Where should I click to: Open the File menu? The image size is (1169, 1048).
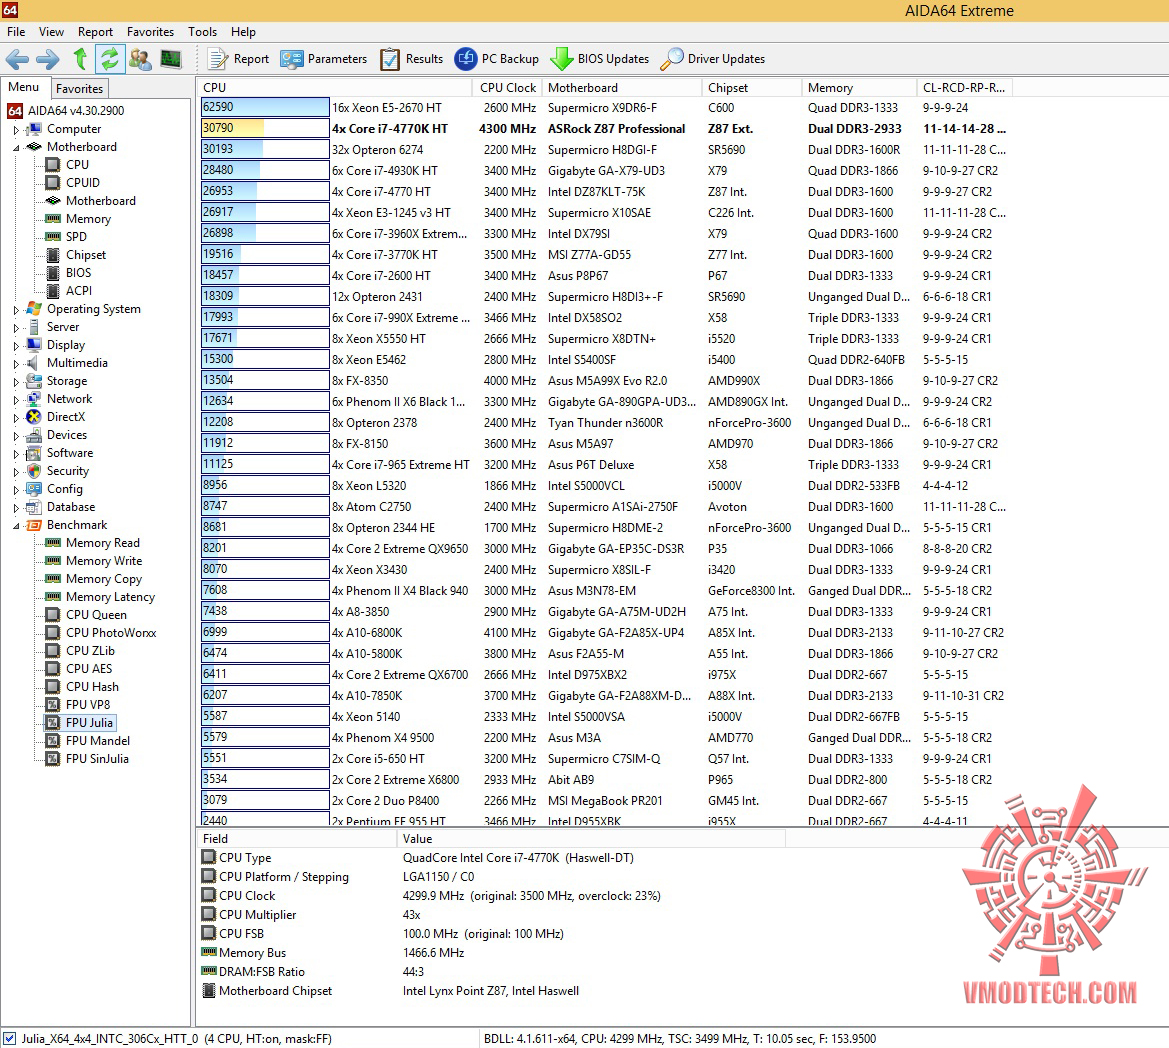[16, 32]
